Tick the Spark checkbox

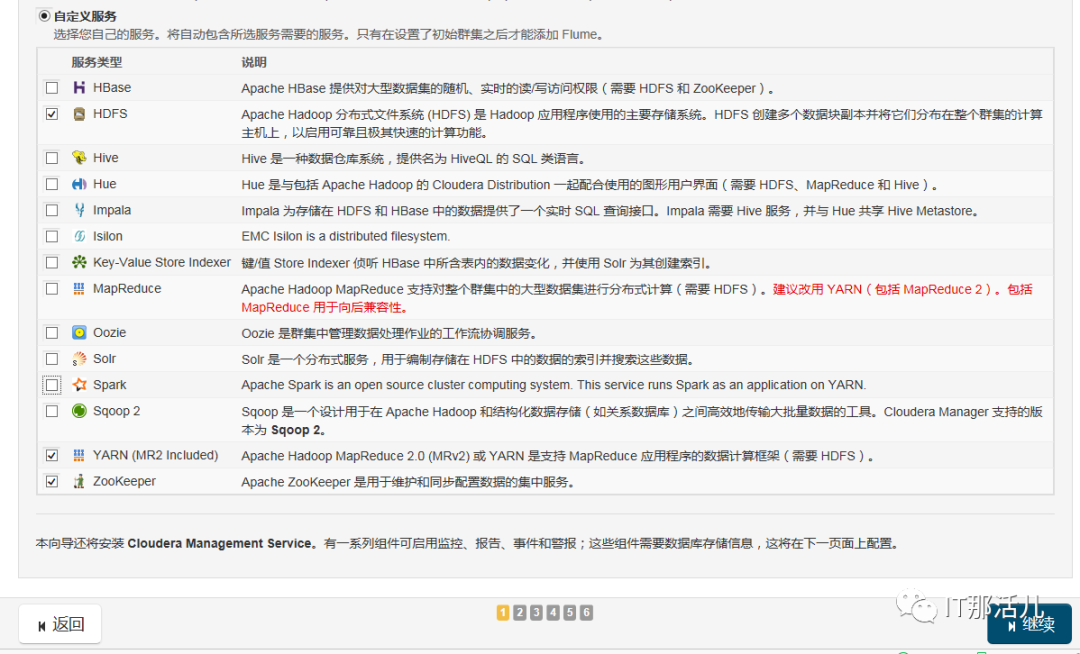[x=52, y=385]
